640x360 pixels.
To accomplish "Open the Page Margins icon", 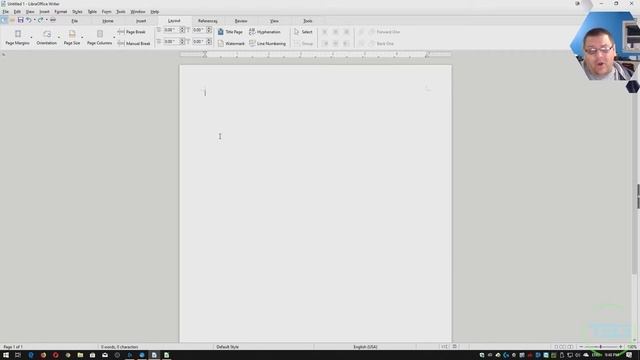I will (18, 34).
